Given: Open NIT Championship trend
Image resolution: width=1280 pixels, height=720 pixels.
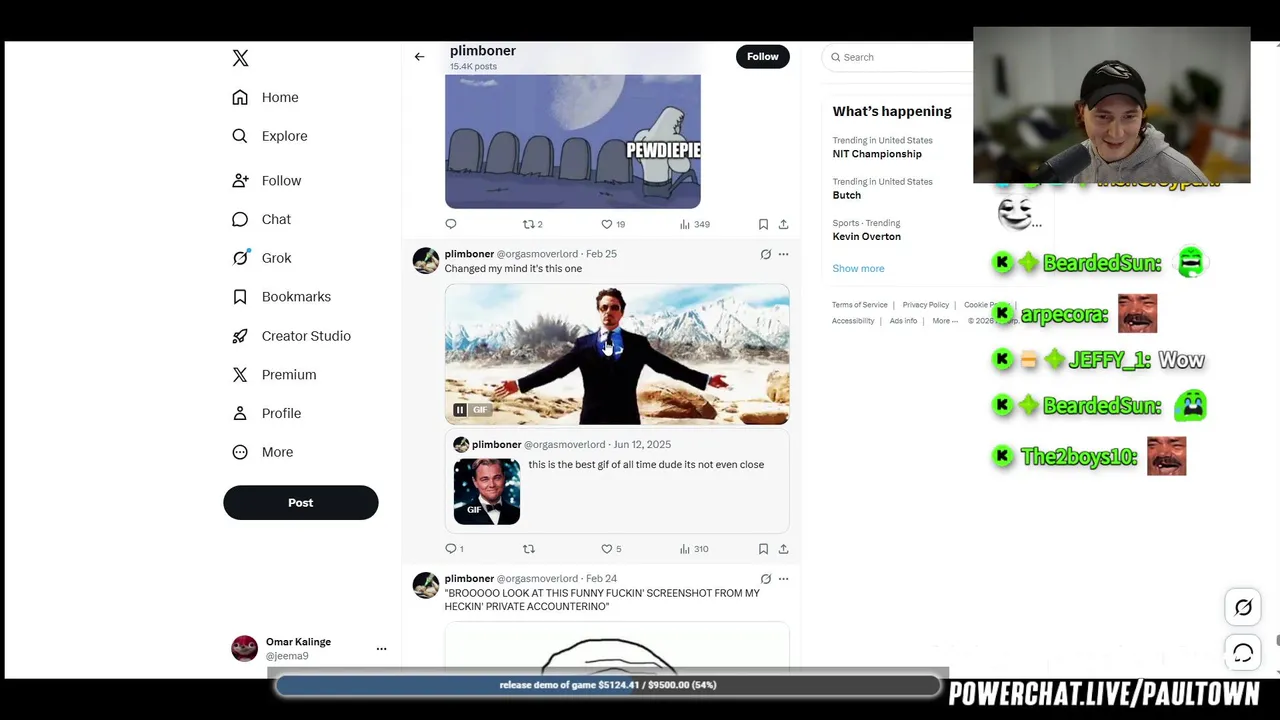Looking at the screenshot, I should point(877,154).
